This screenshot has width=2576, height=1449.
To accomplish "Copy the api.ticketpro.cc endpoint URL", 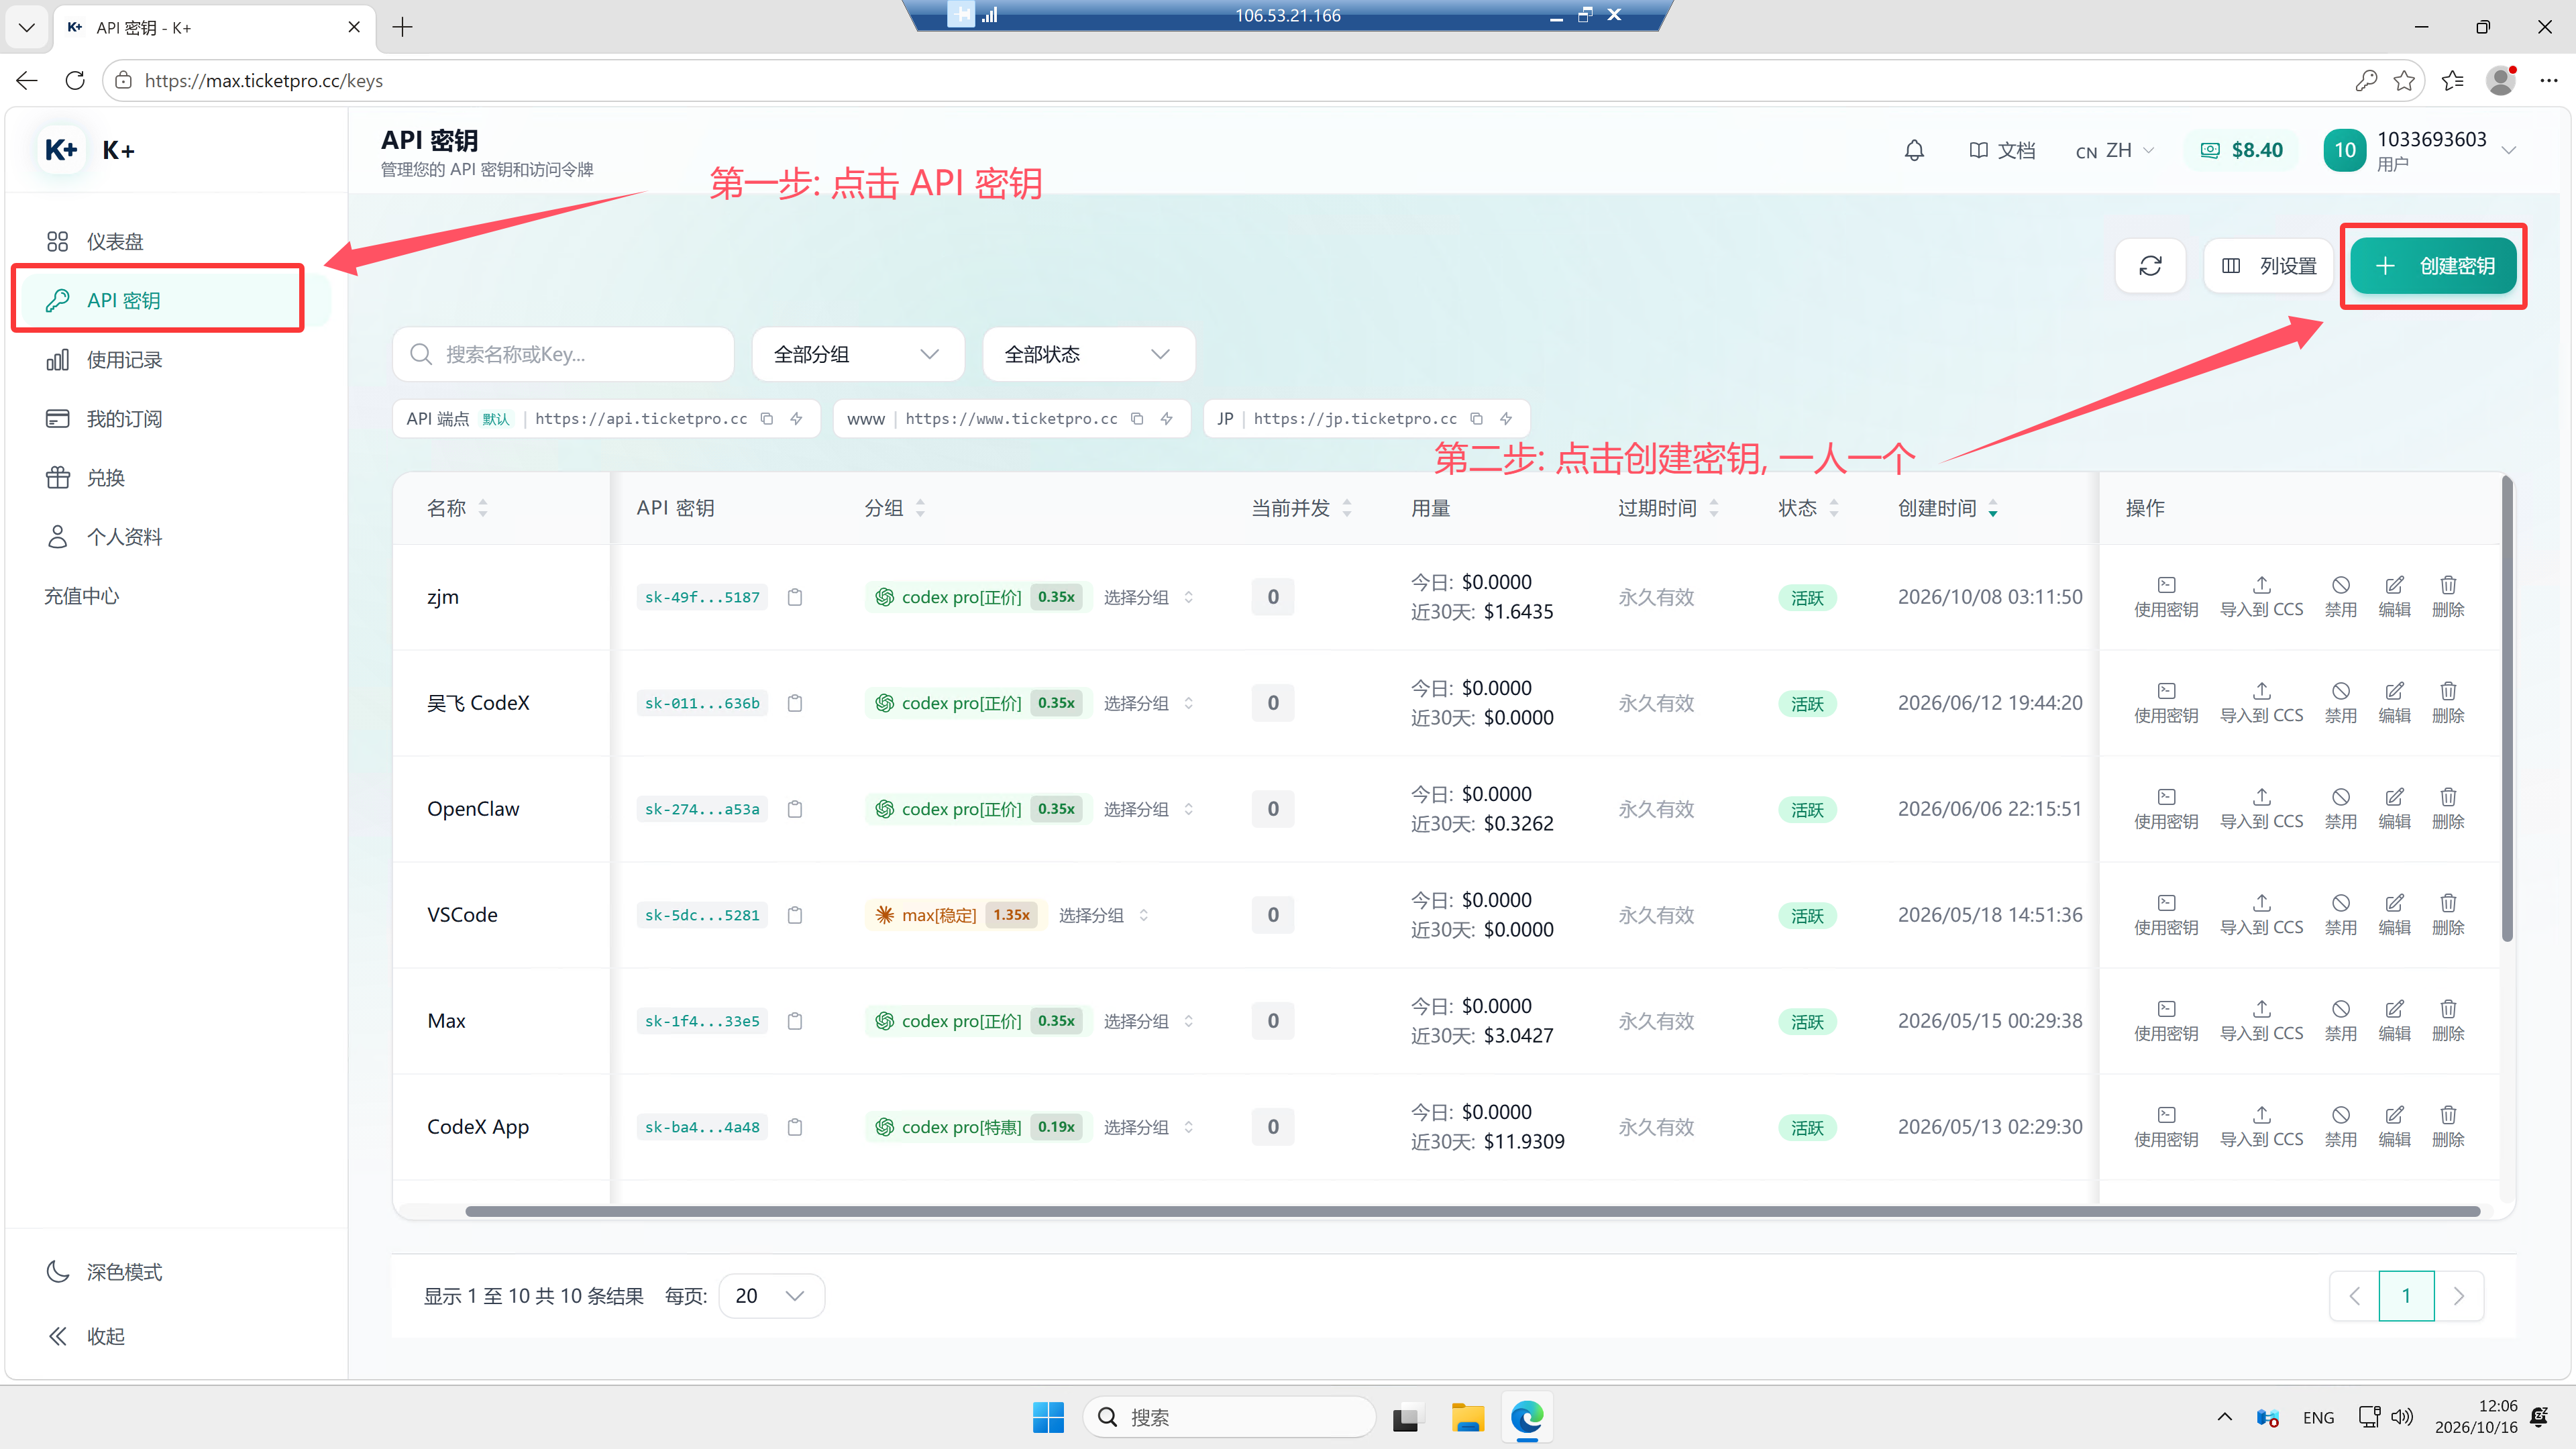I will 767,419.
